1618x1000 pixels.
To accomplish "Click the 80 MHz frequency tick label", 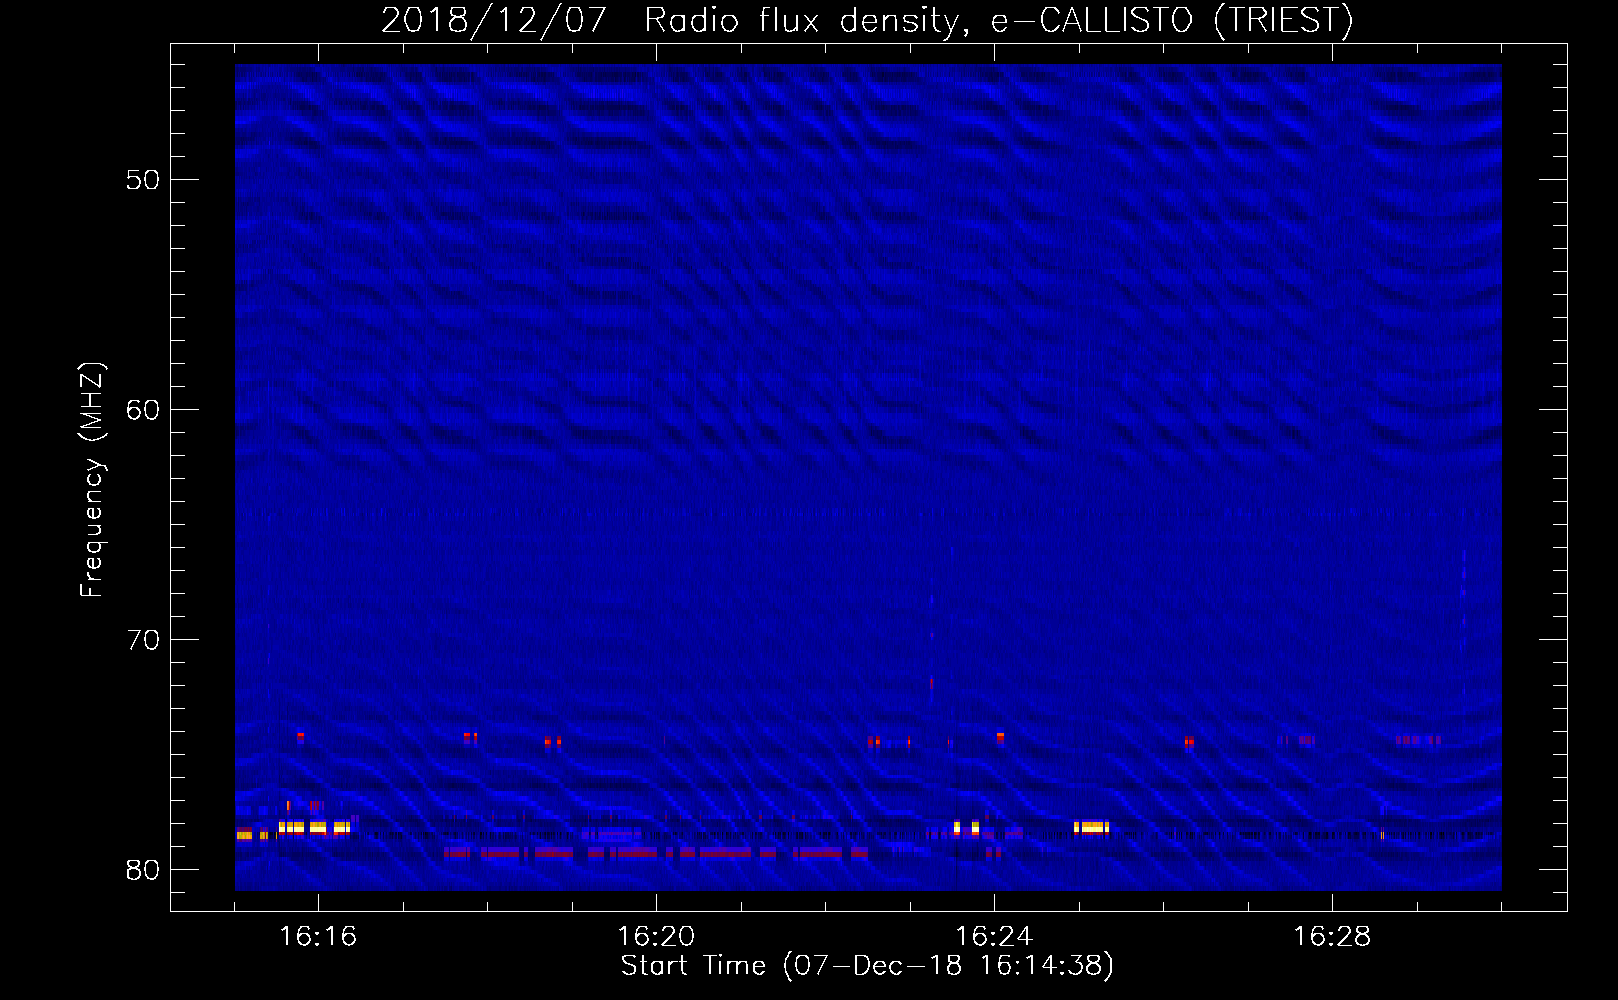I will pyautogui.click(x=143, y=870).
